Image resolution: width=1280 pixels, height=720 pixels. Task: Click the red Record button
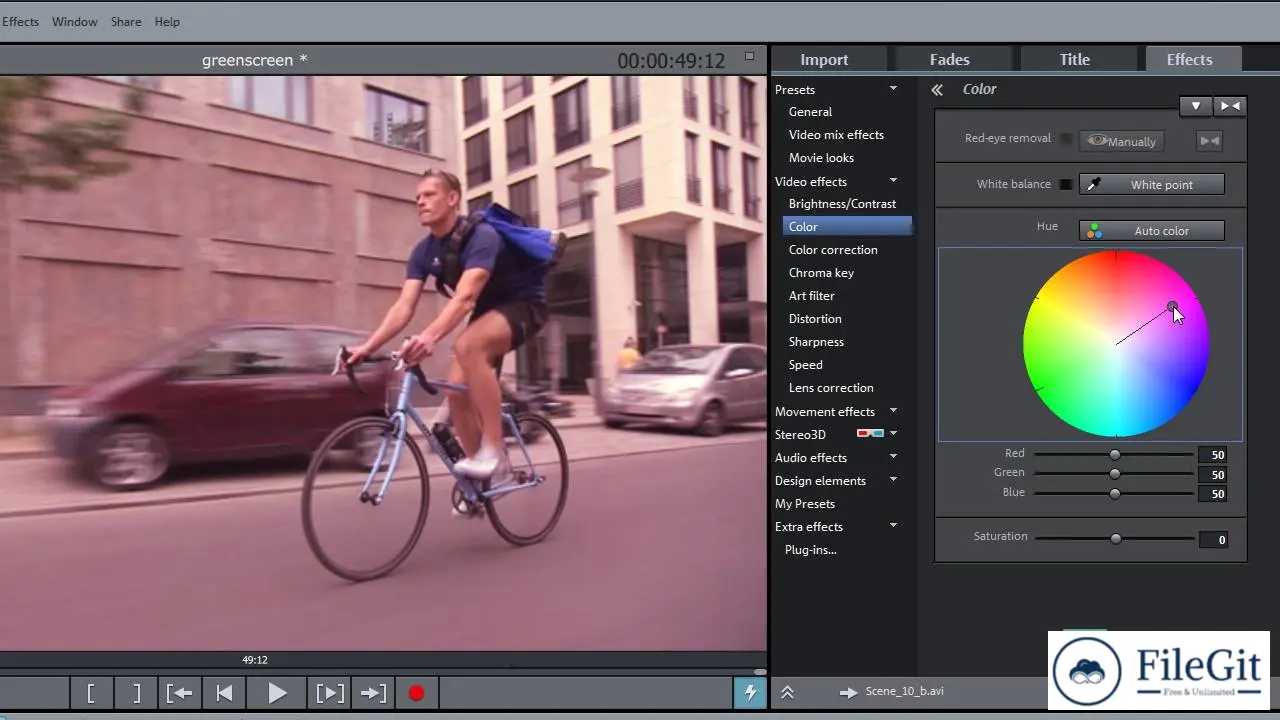coord(417,692)
